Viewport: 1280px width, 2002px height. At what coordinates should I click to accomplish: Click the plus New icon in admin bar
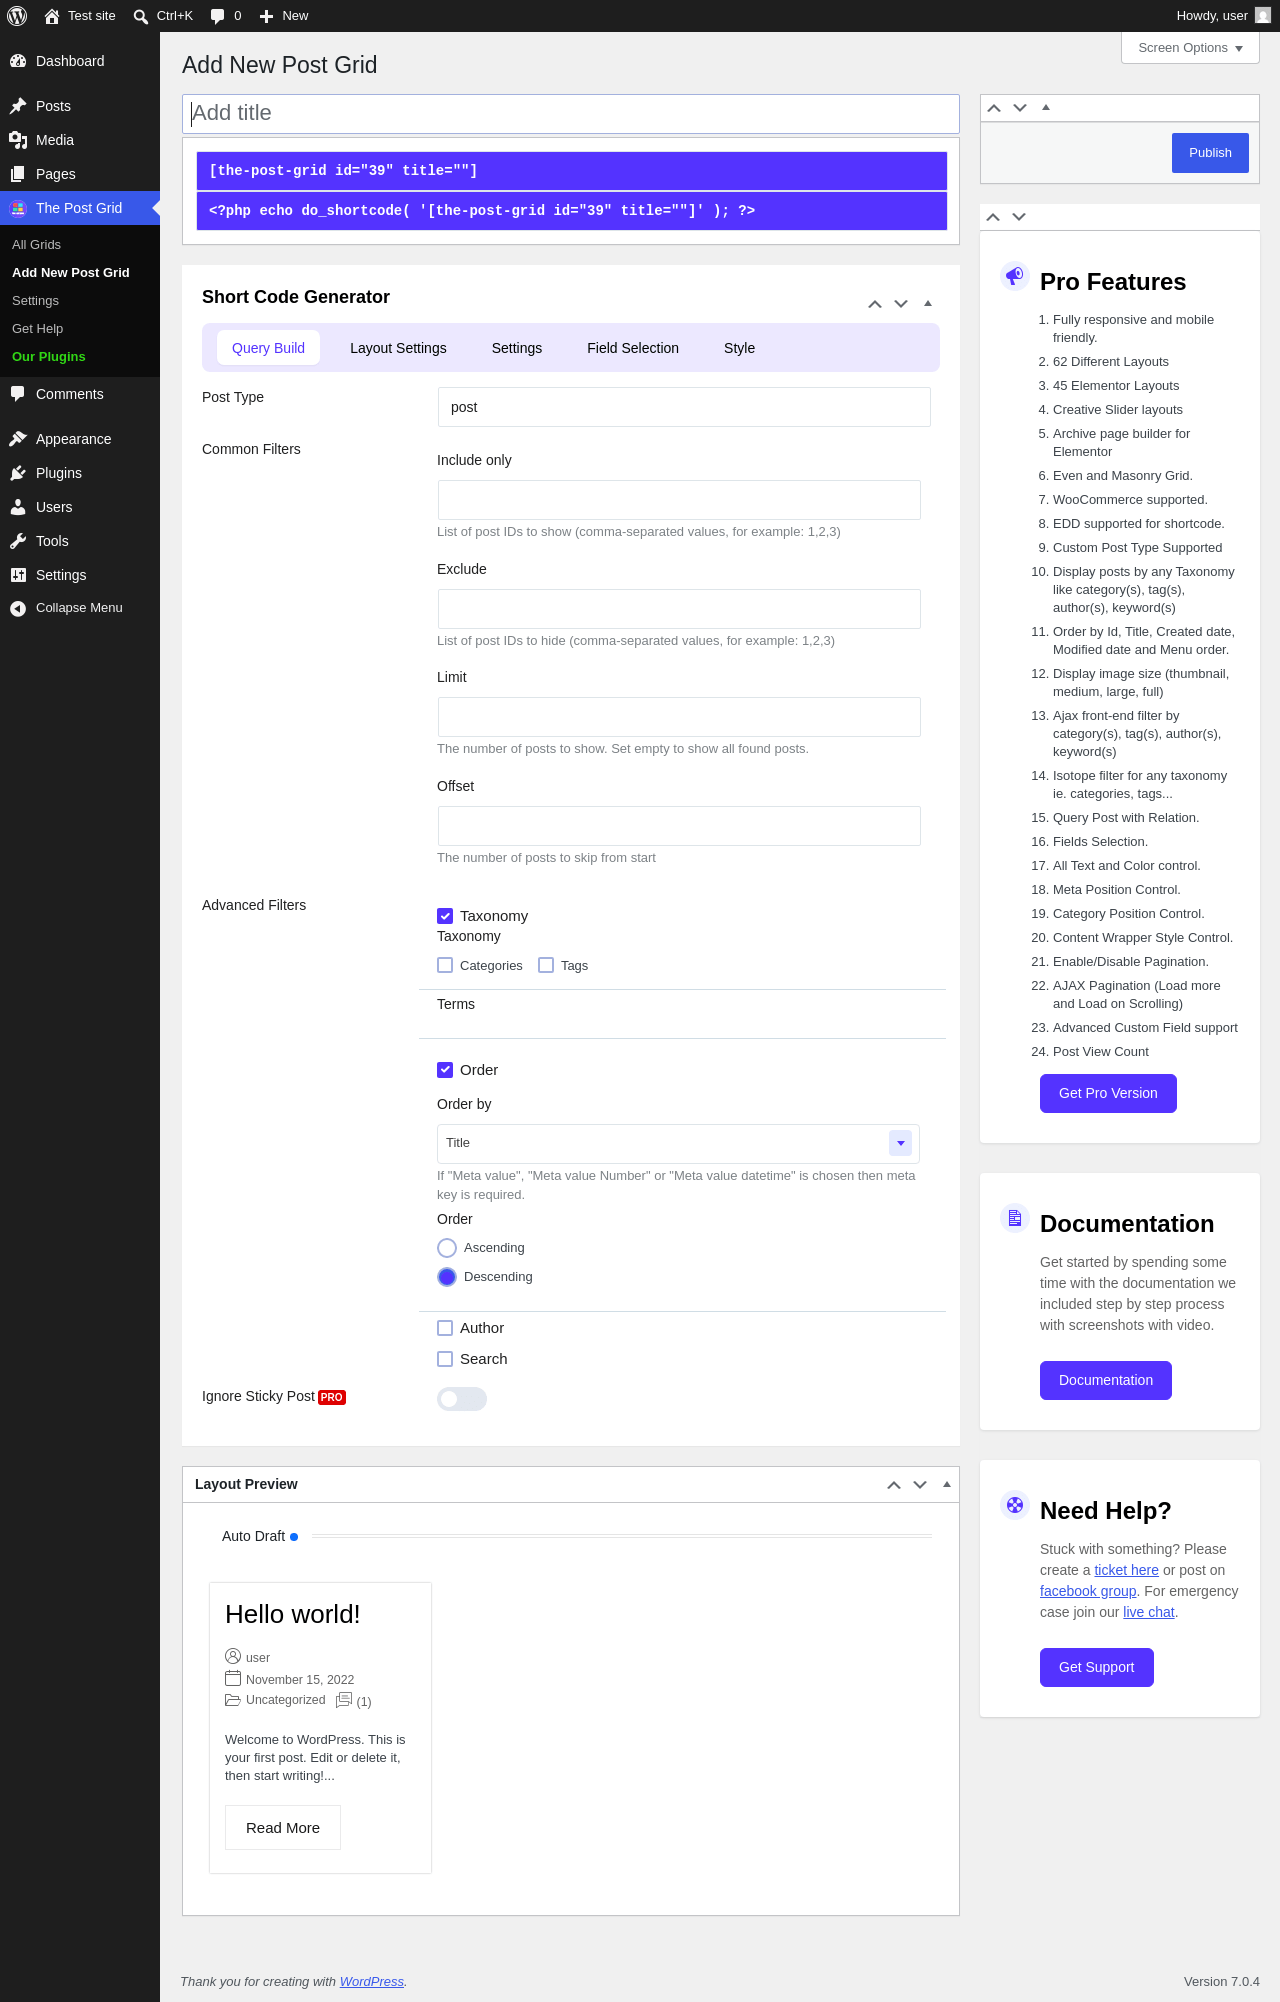(x=267, y=16)
